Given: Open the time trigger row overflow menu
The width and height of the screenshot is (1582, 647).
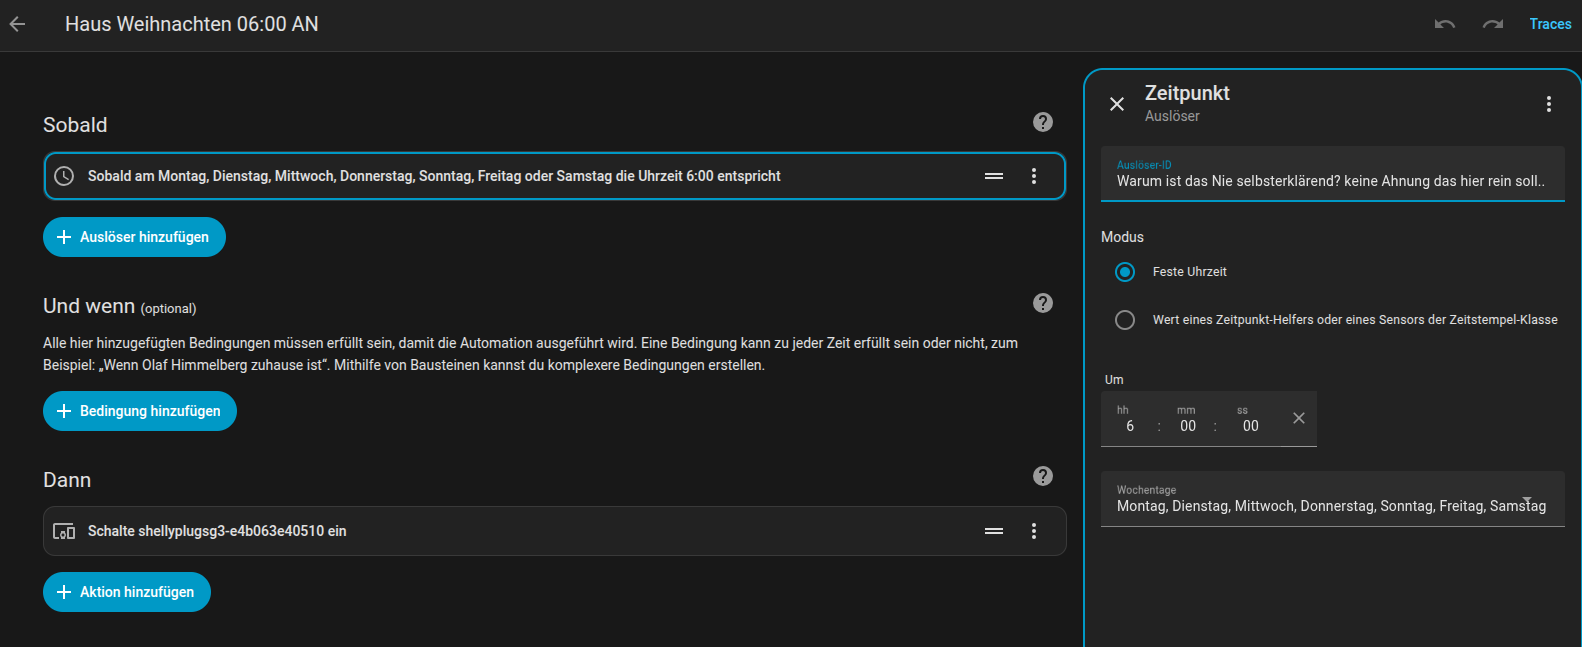Looking at the screenshot, I should [x=1033, y=176].
